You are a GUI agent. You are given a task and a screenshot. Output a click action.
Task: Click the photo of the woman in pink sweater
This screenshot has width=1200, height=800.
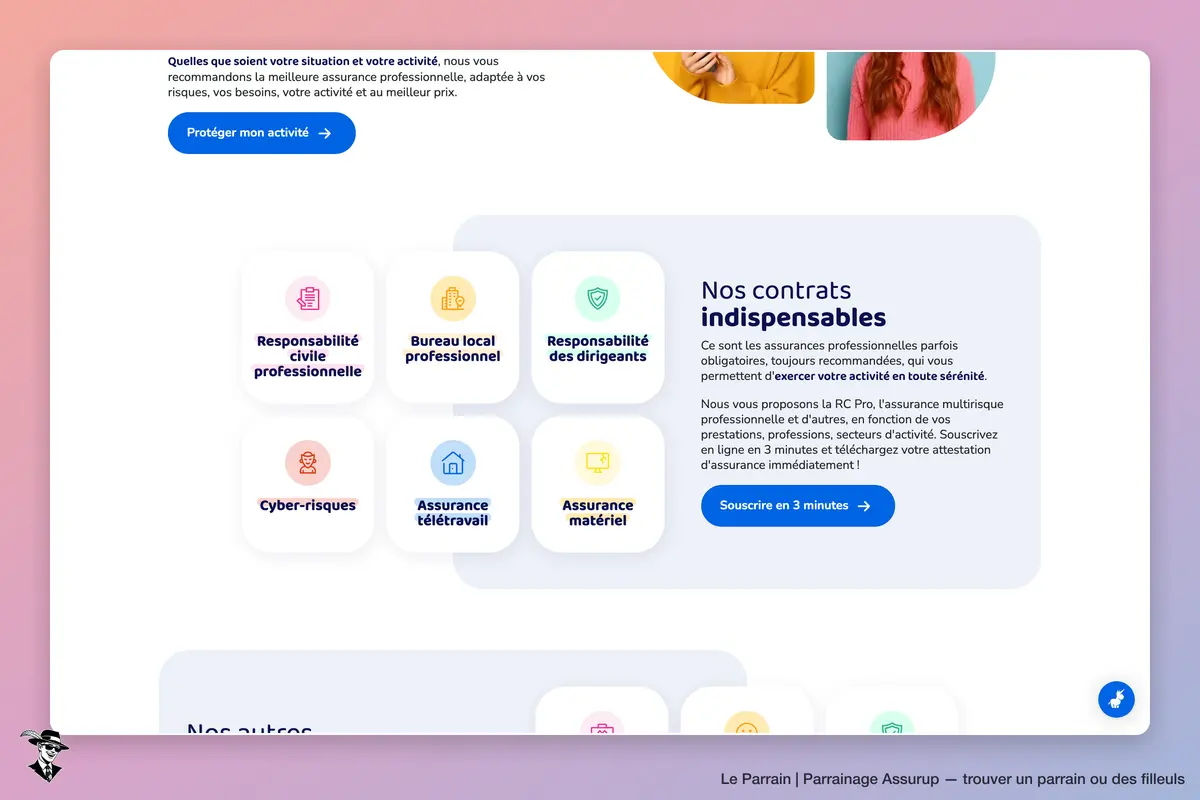click(x=911, y=96)
